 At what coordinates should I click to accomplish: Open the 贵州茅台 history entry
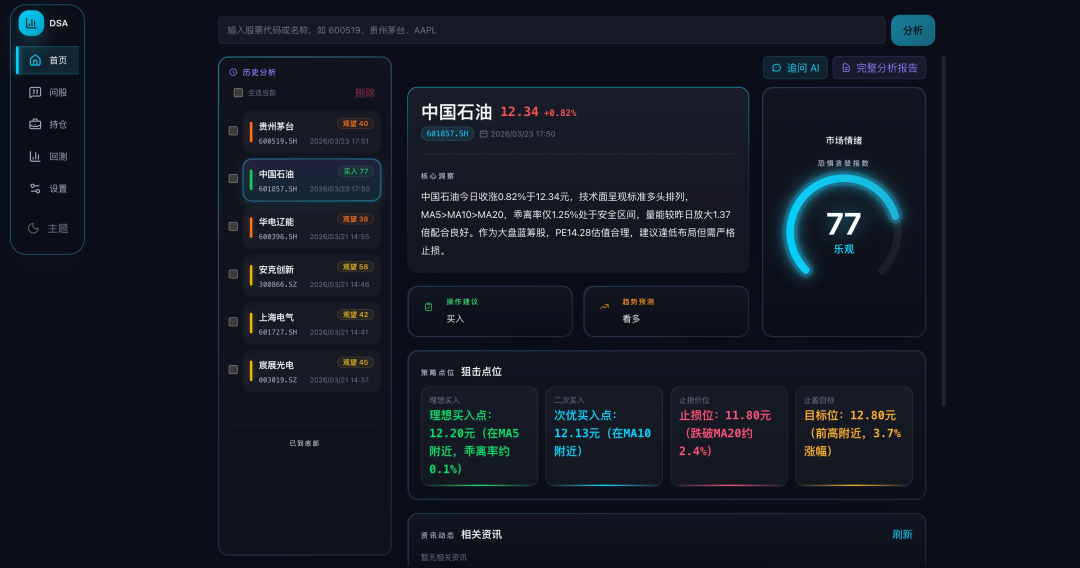click(312, 132)
